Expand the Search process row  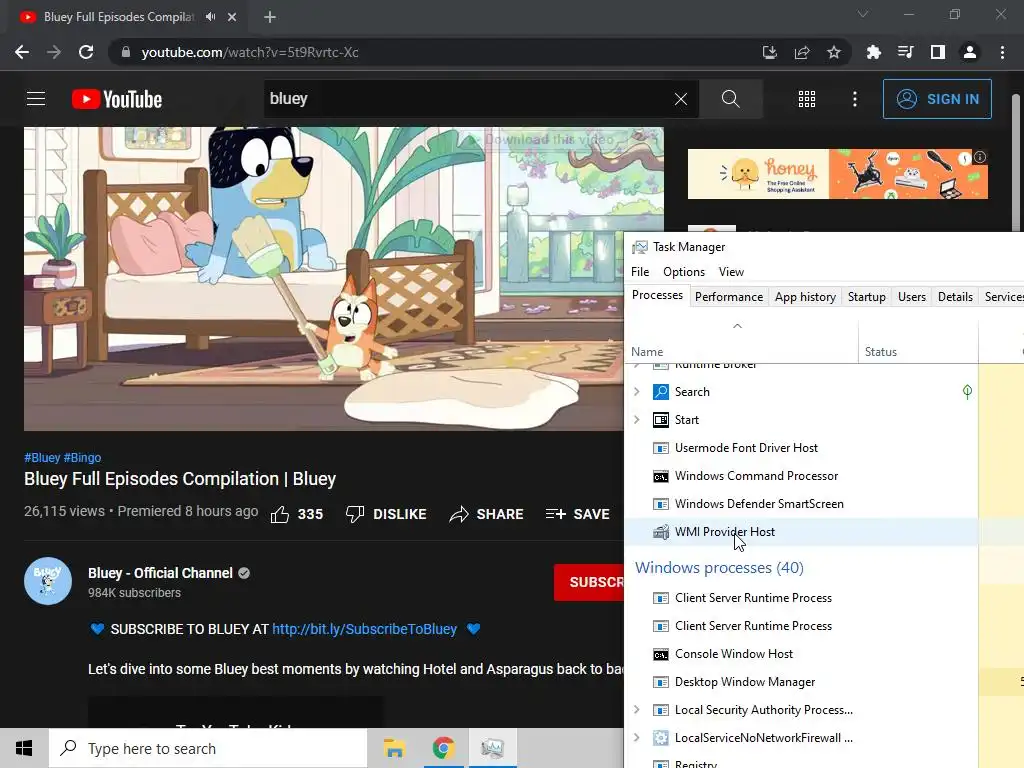coord(637,392)
